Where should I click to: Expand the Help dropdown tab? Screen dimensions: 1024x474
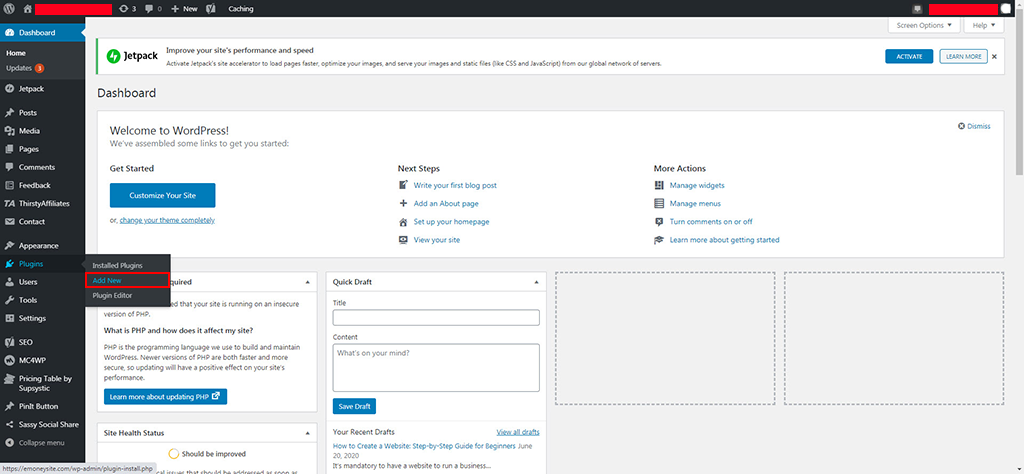coord(983,25)
